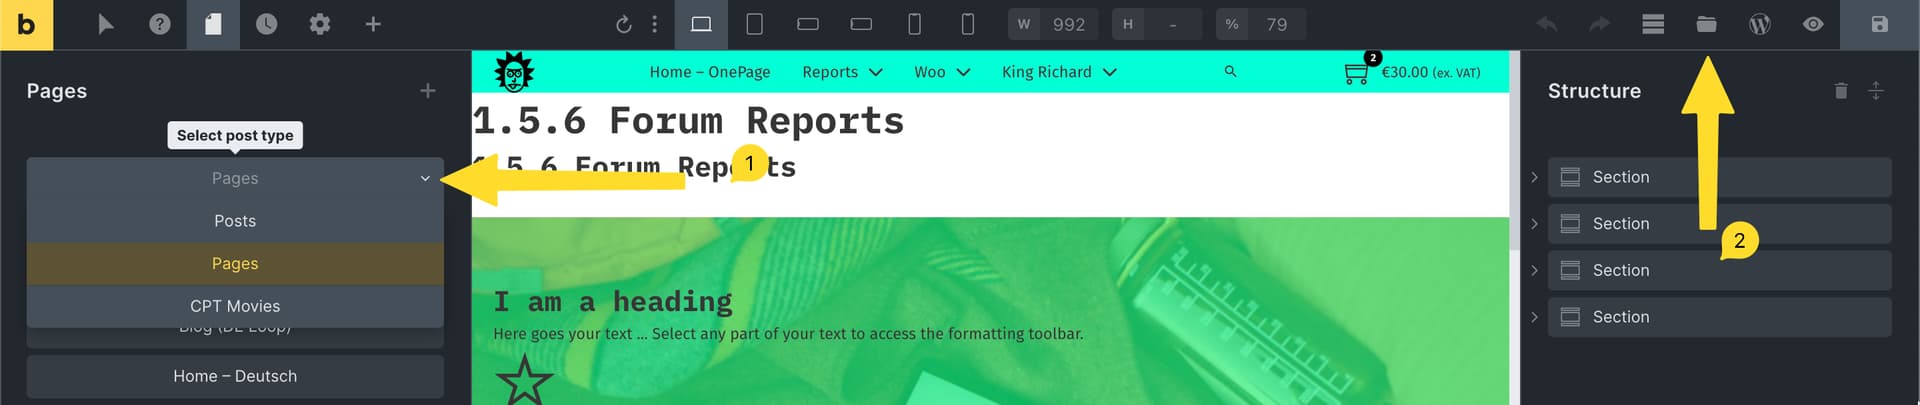Add a new page with the plus icon
1920x405 pixels.
point(428,91)
